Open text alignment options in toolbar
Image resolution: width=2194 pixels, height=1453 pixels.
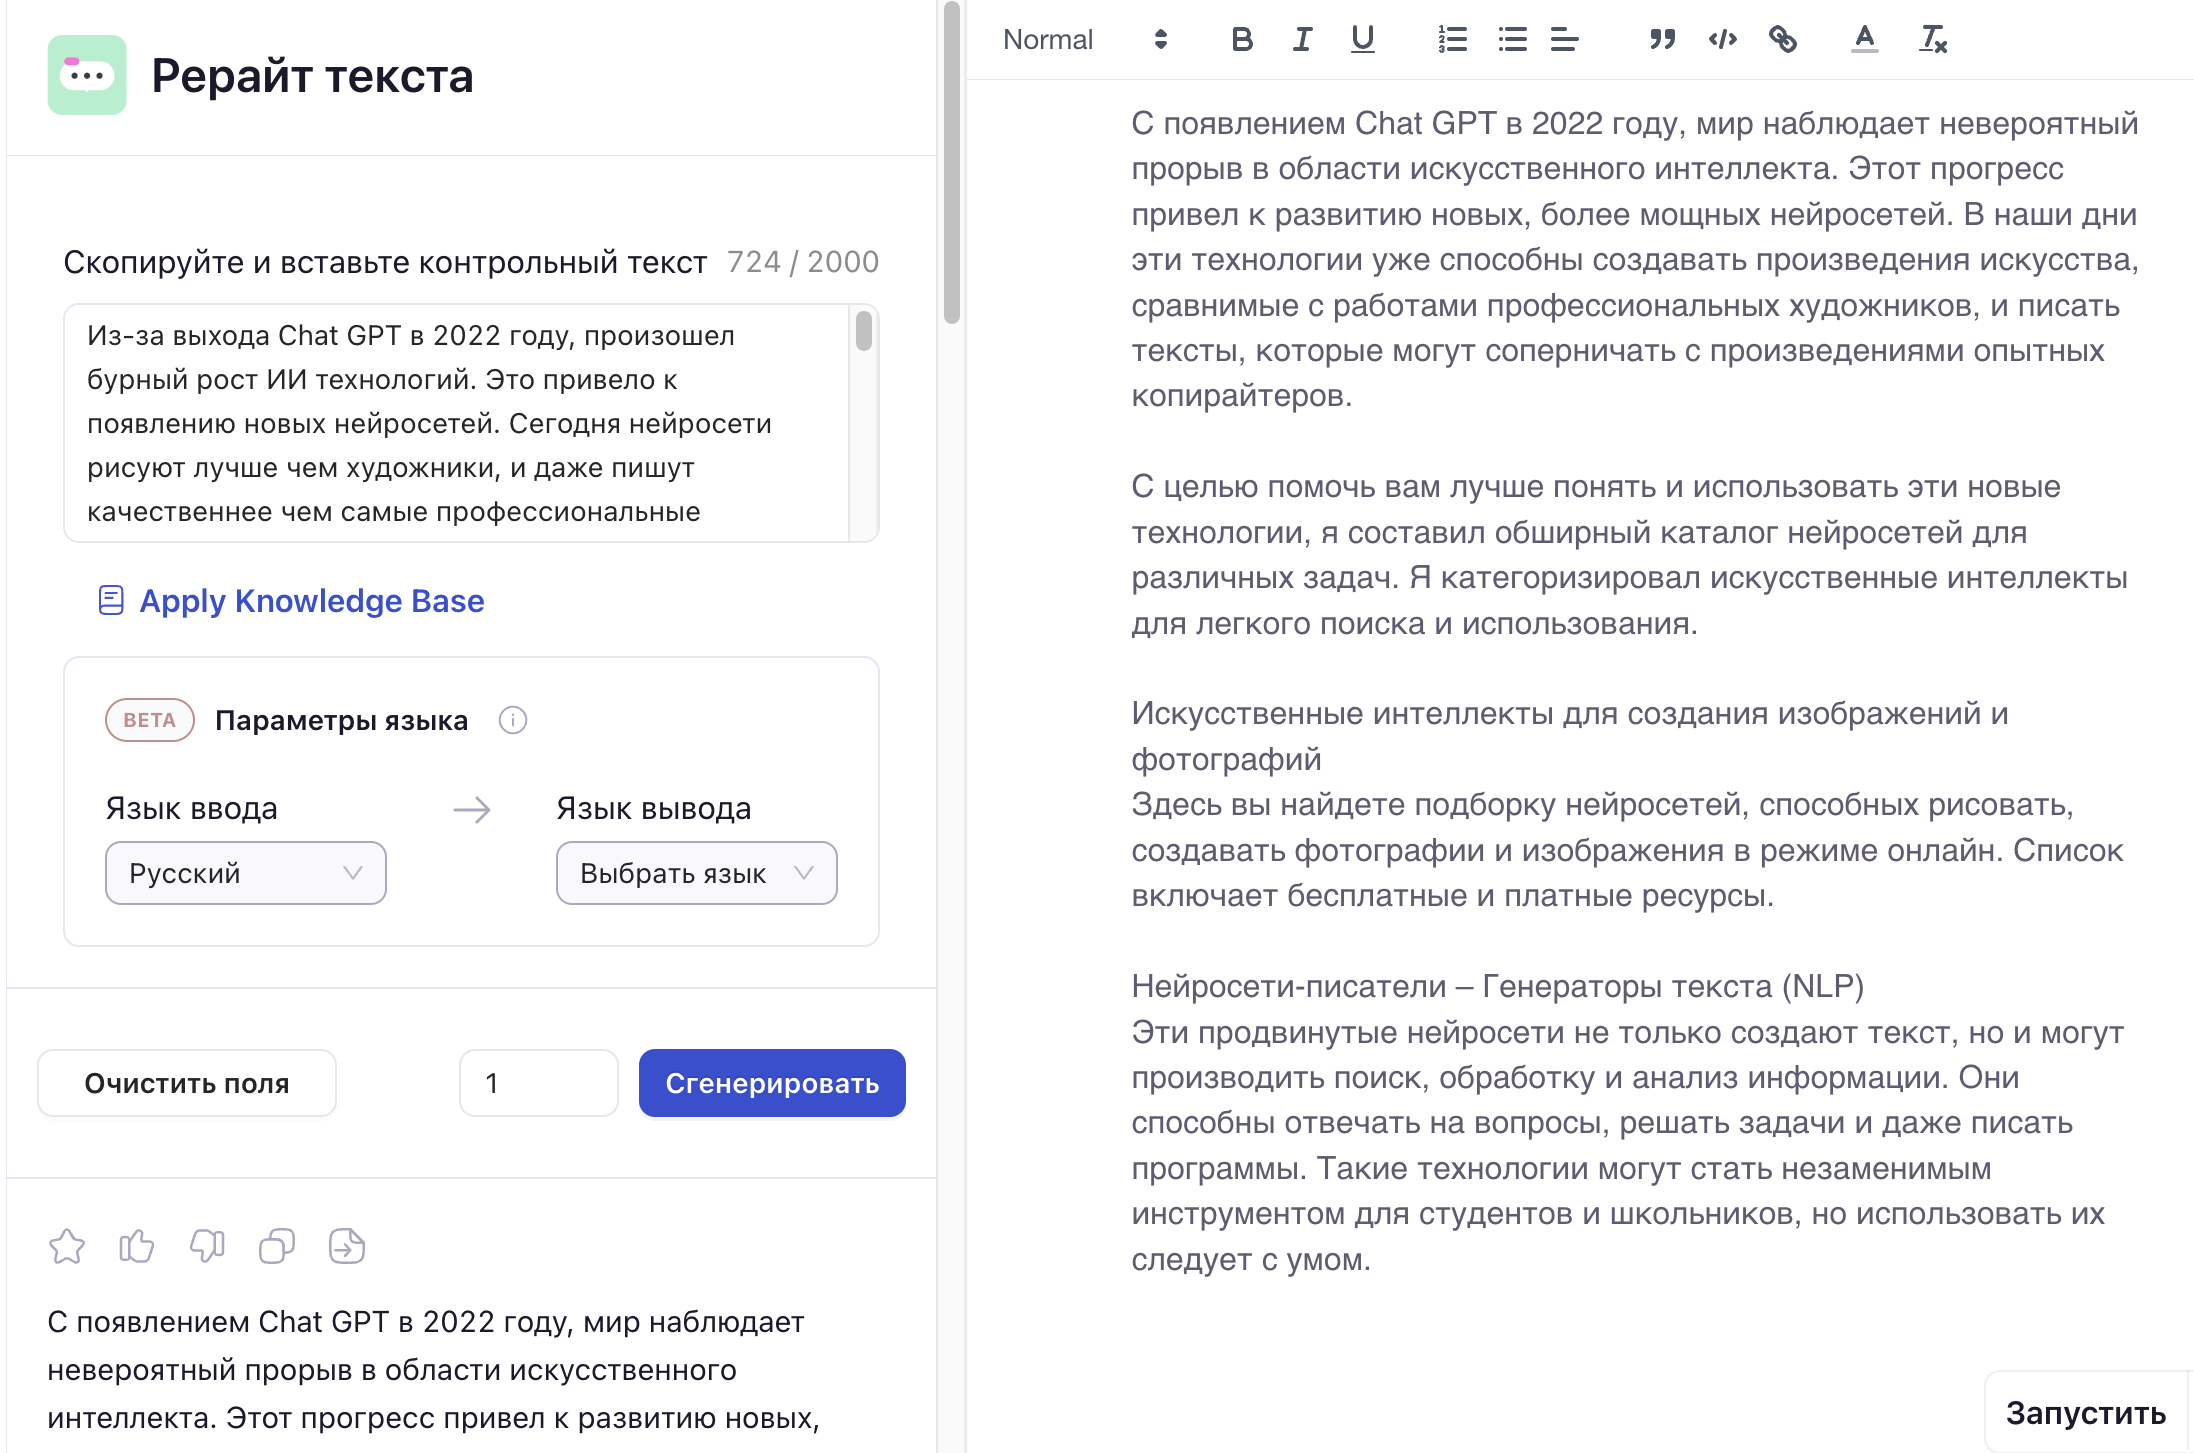[1564, 39]
